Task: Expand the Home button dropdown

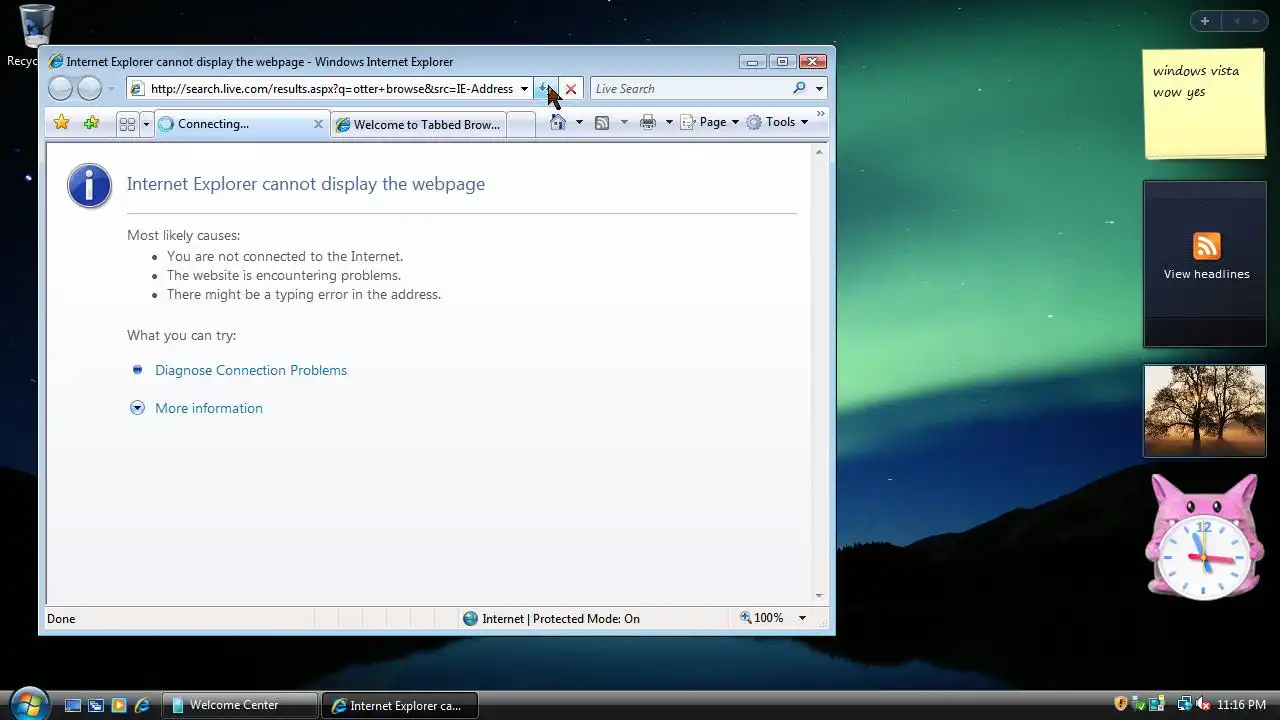Action: click(x=578, y=122)
